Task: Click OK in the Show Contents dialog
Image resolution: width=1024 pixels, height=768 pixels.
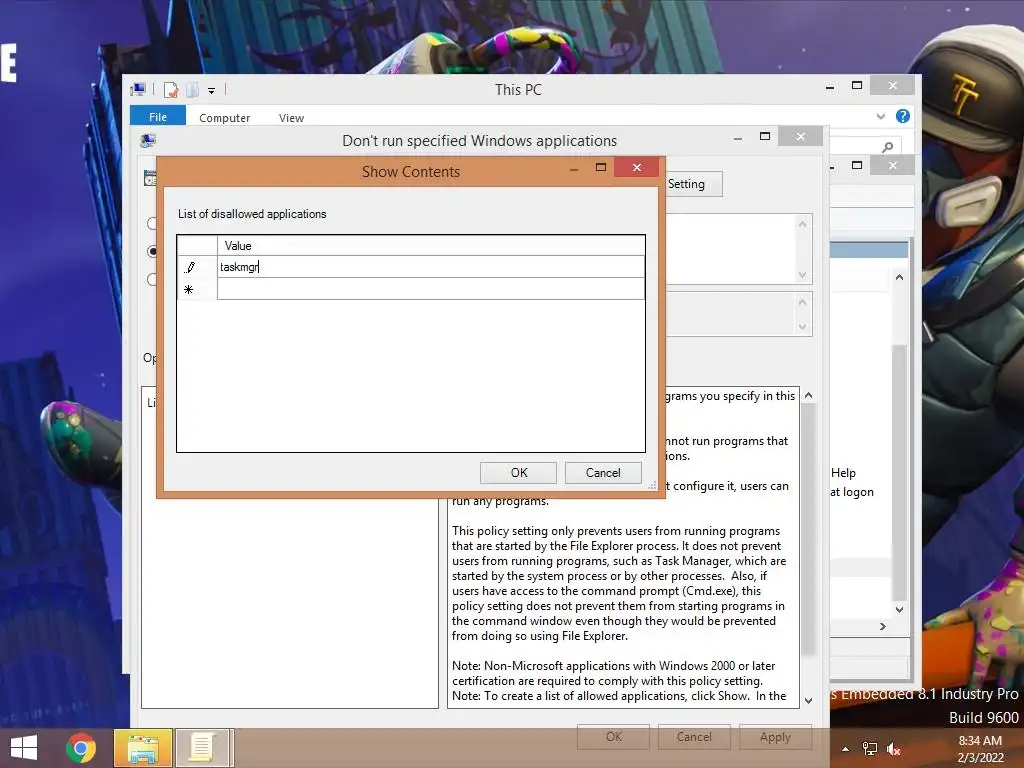Action: [x=518, y=473]
